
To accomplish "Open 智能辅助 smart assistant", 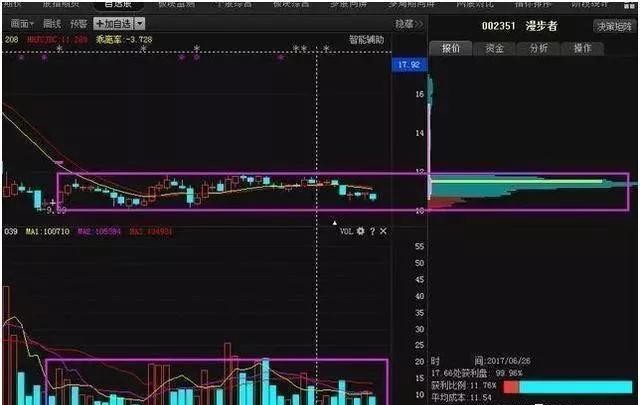I will click(367, 40).
